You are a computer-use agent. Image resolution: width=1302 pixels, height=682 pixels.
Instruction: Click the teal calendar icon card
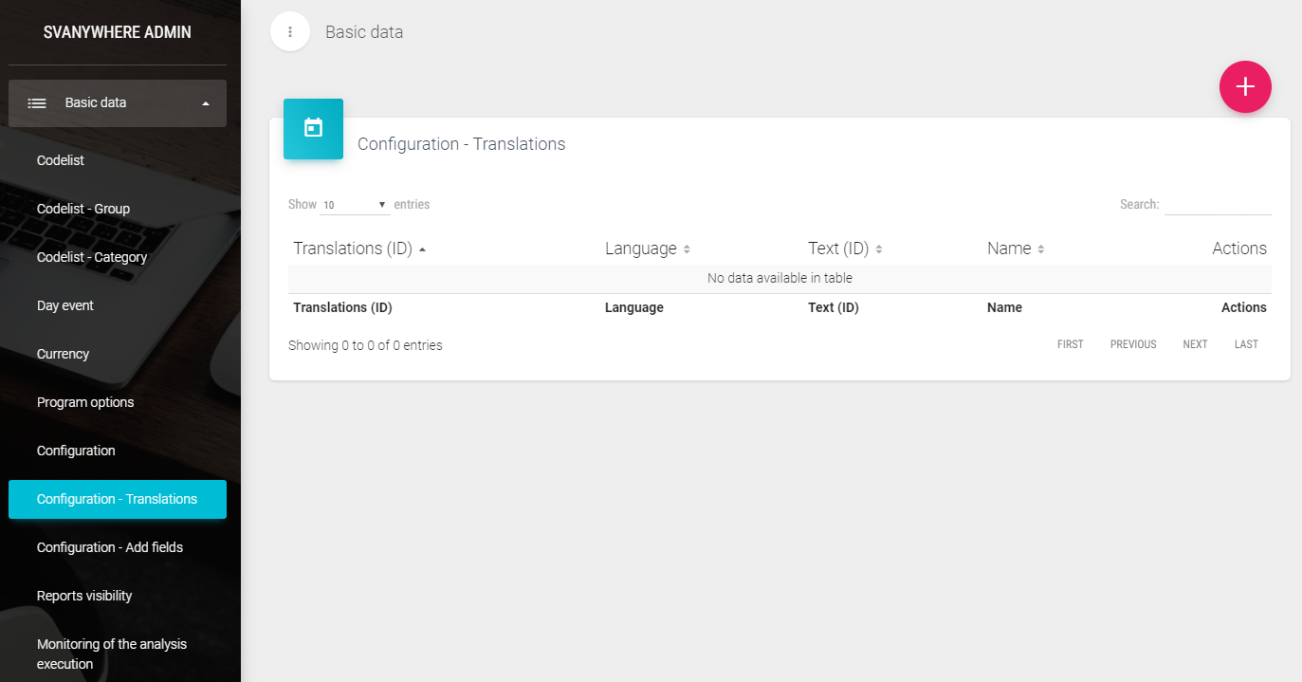pyautogui.click(x=313, y=128)
